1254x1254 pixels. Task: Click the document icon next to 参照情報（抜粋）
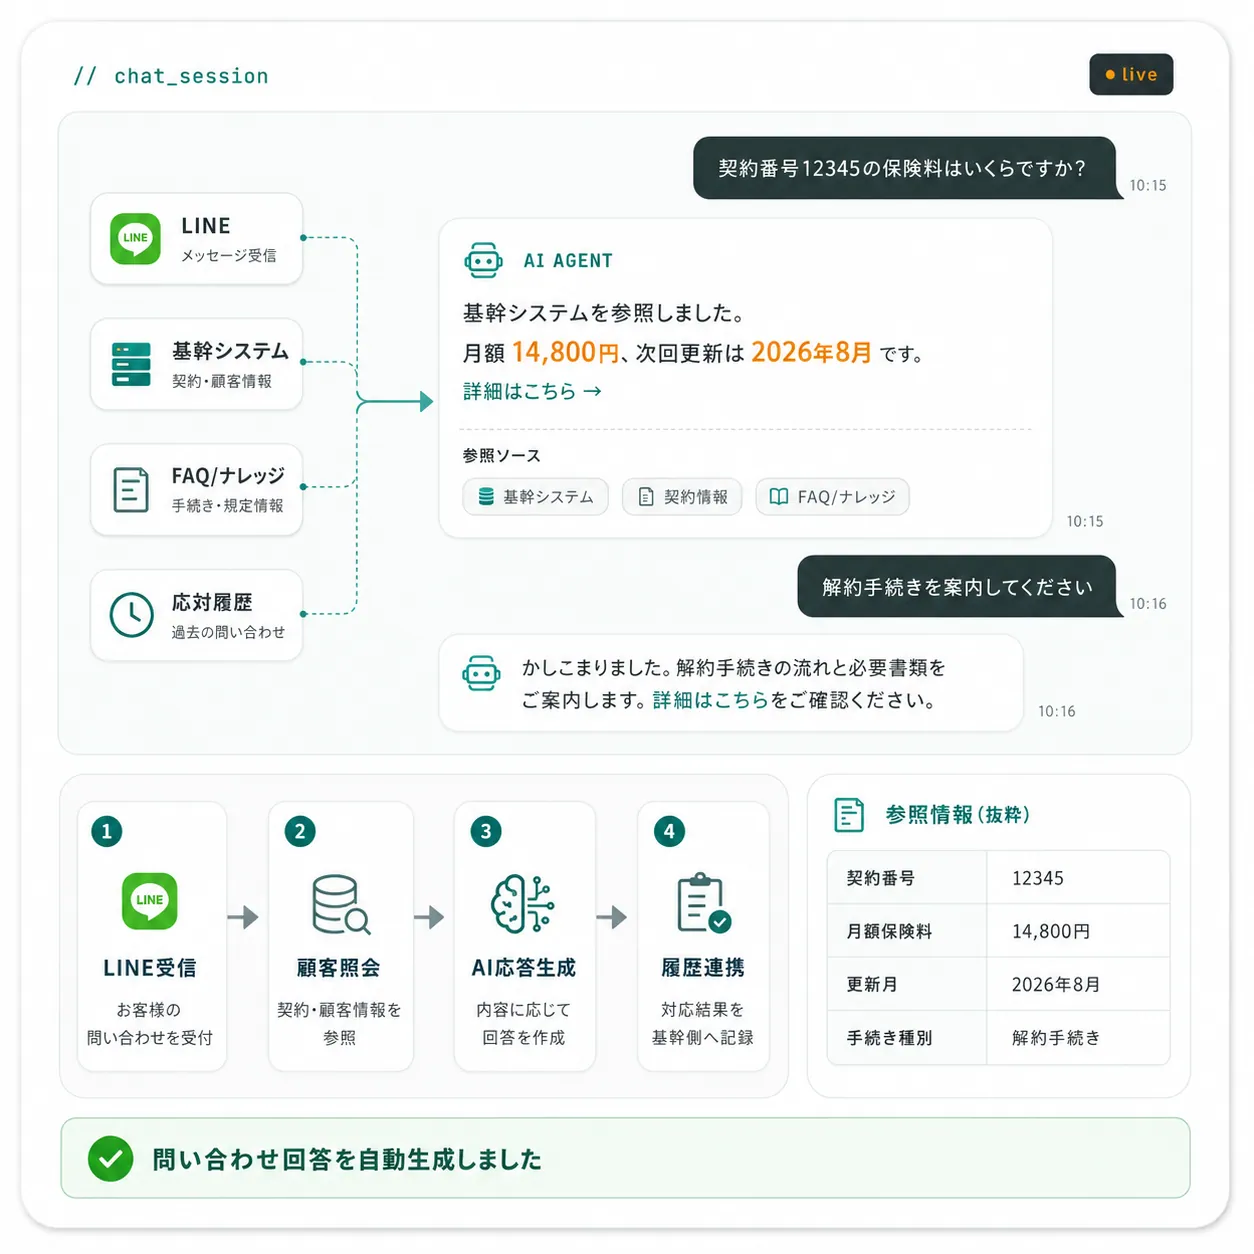pyautogui.click(x=849, y=815)
